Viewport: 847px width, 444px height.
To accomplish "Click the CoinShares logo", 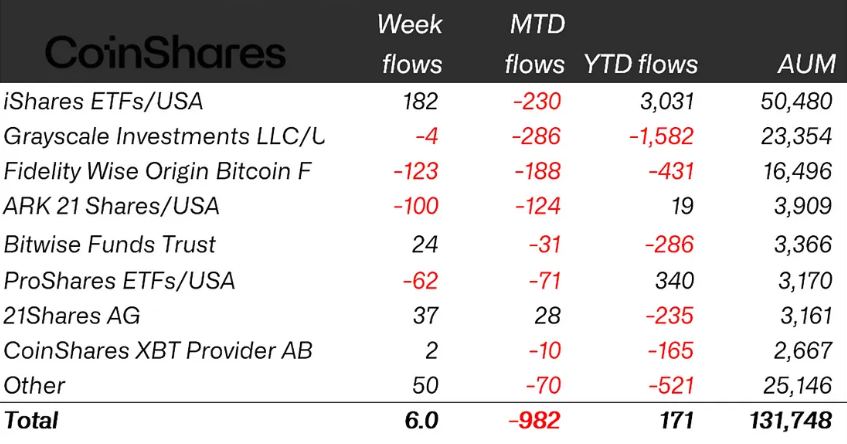I will point(165,52).
